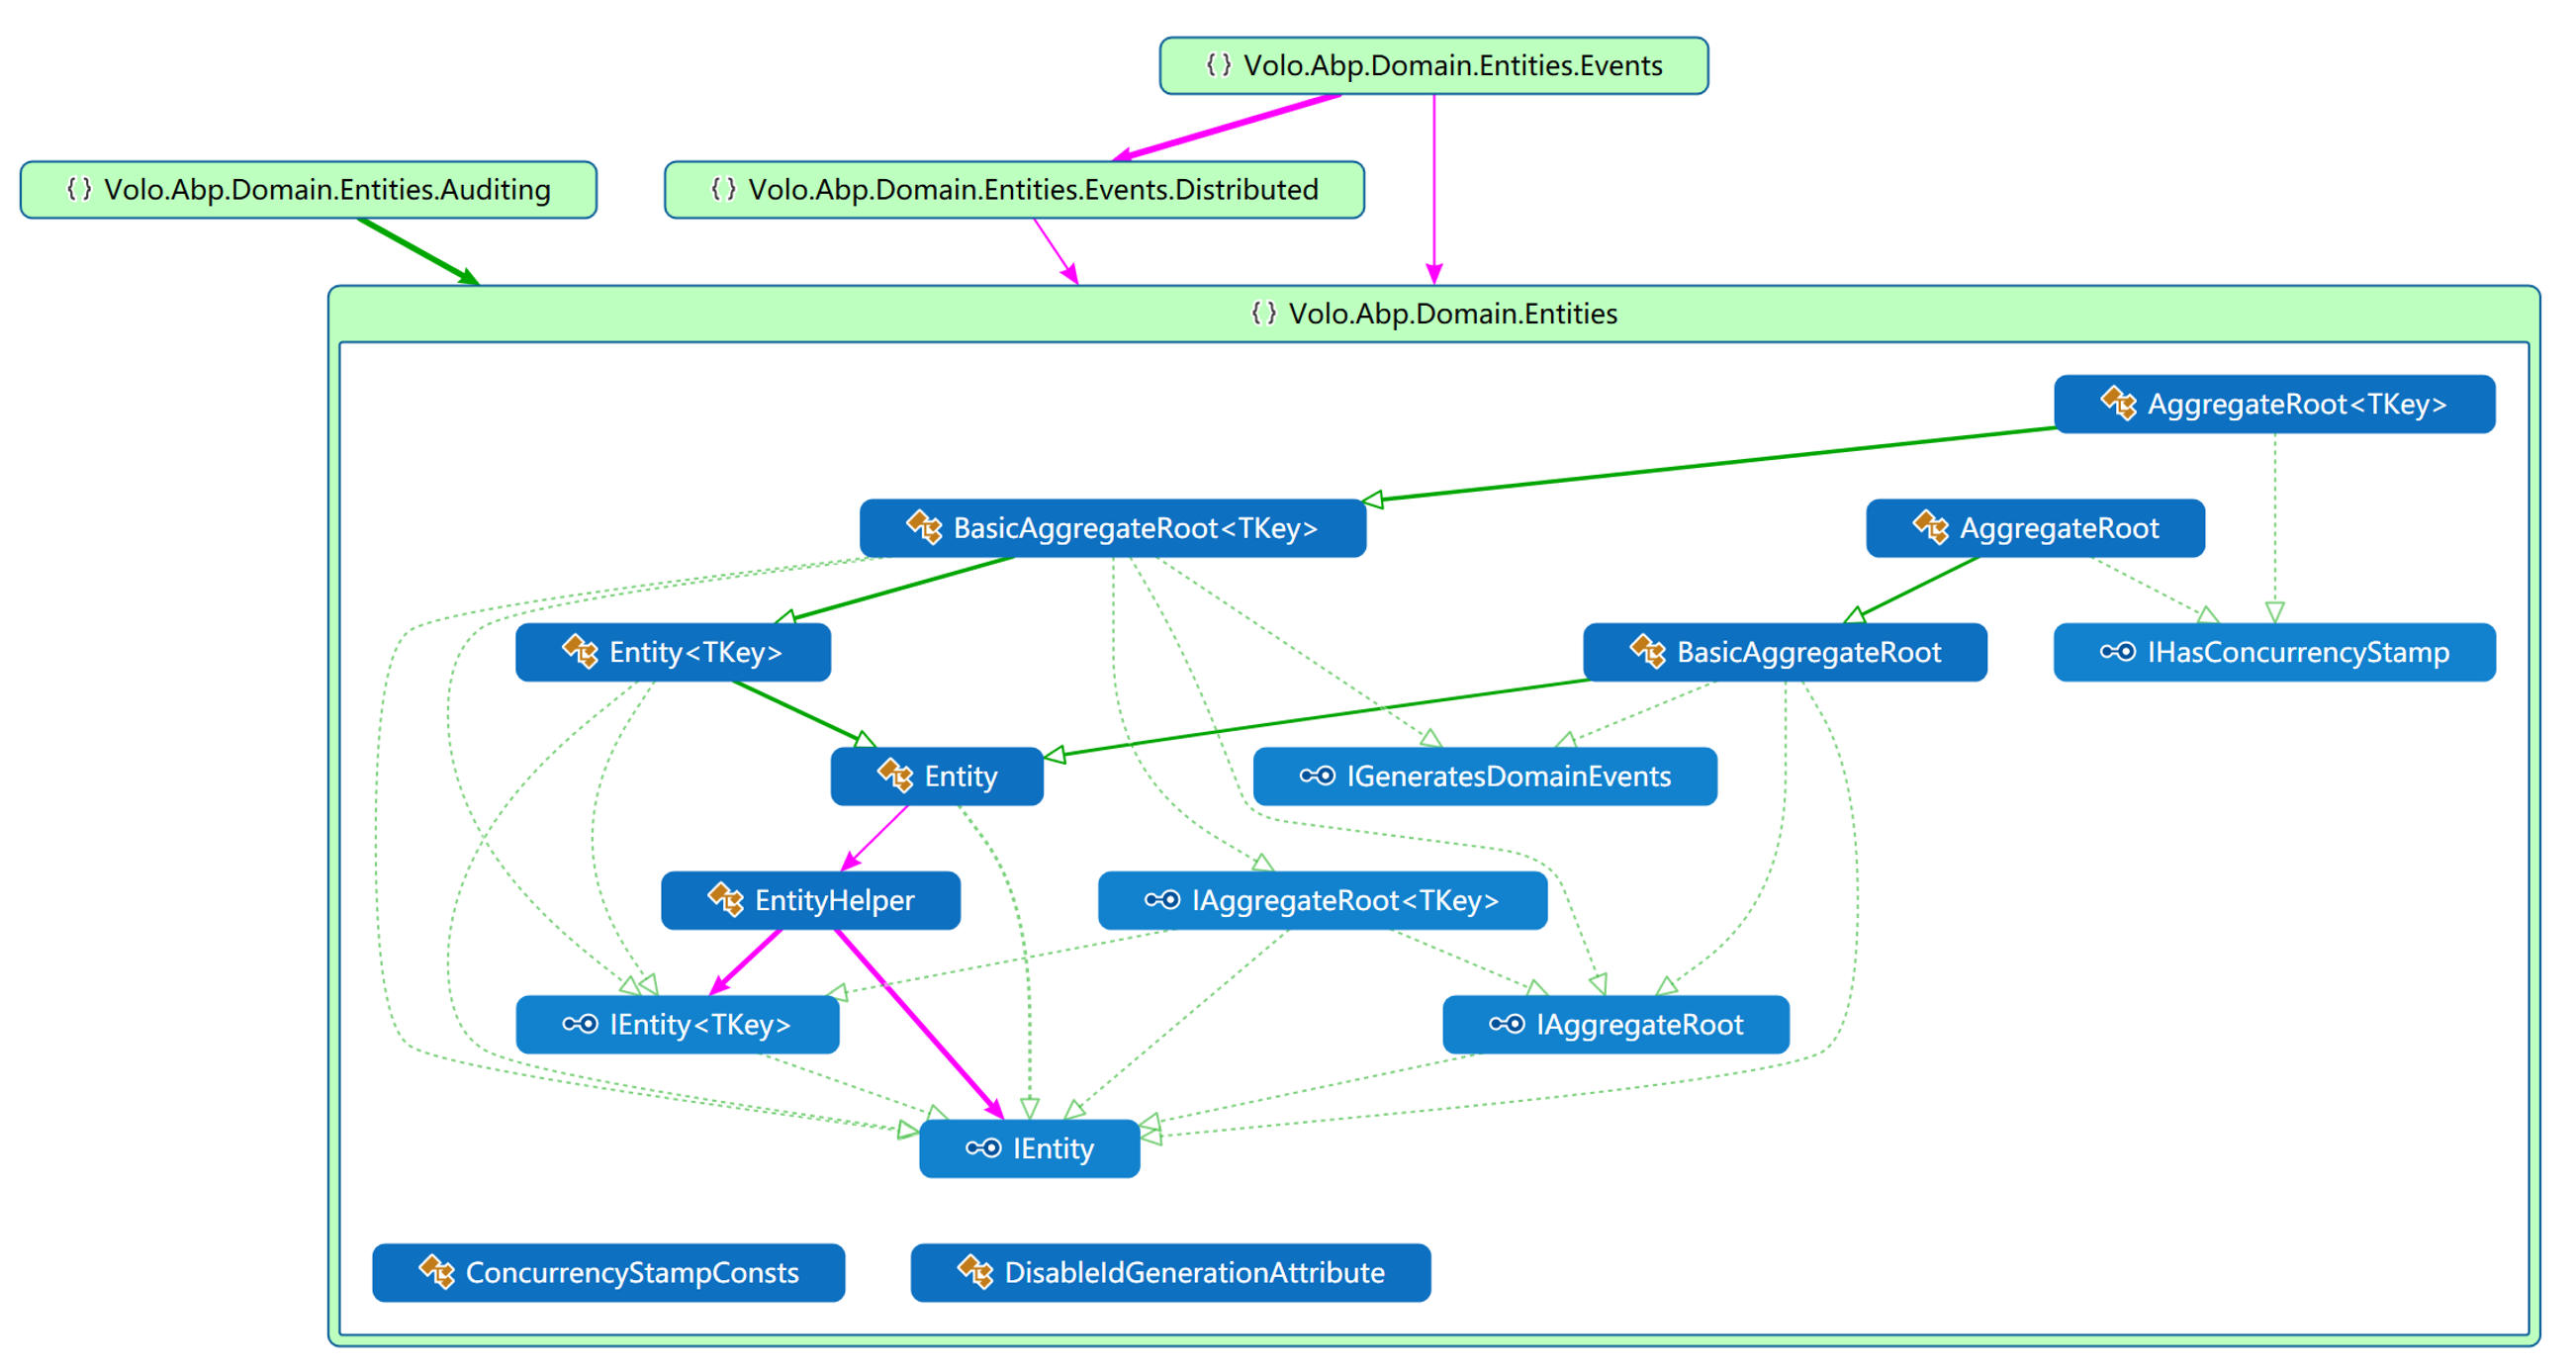The image size is (2576, 1371).
Task: Click the namespace braces icon of Volo.Abp.Domain.Entities.Events
Action: coord(1218,65)
